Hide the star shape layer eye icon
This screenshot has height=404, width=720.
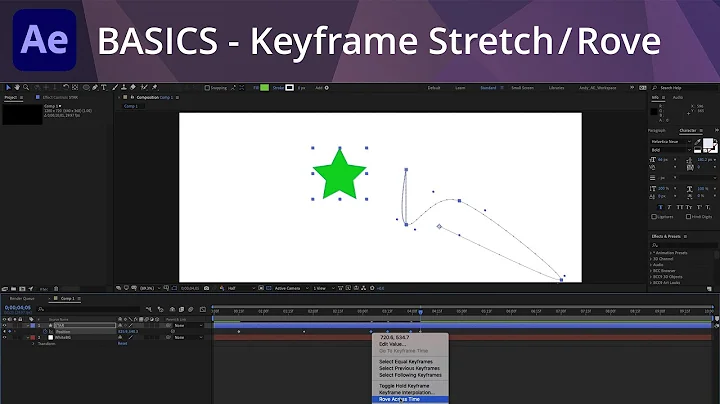coord(5,325)
